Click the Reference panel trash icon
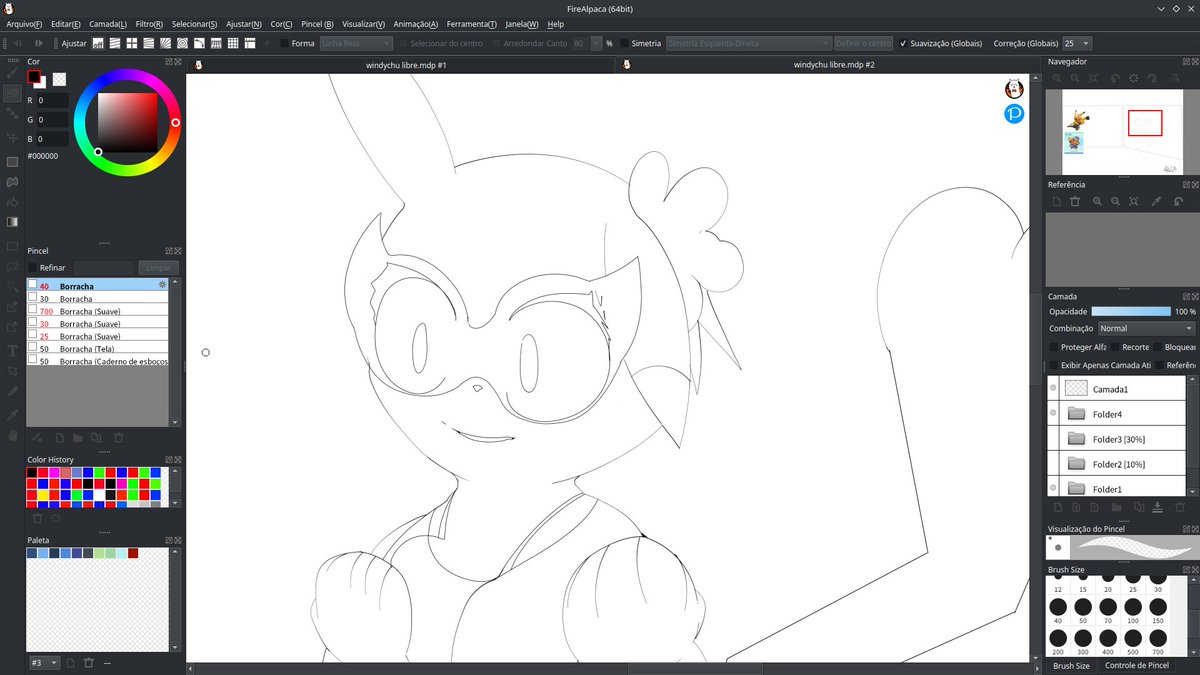Screen dimensions: 1200x675 pyautogui.click(x=1075, y=201)
